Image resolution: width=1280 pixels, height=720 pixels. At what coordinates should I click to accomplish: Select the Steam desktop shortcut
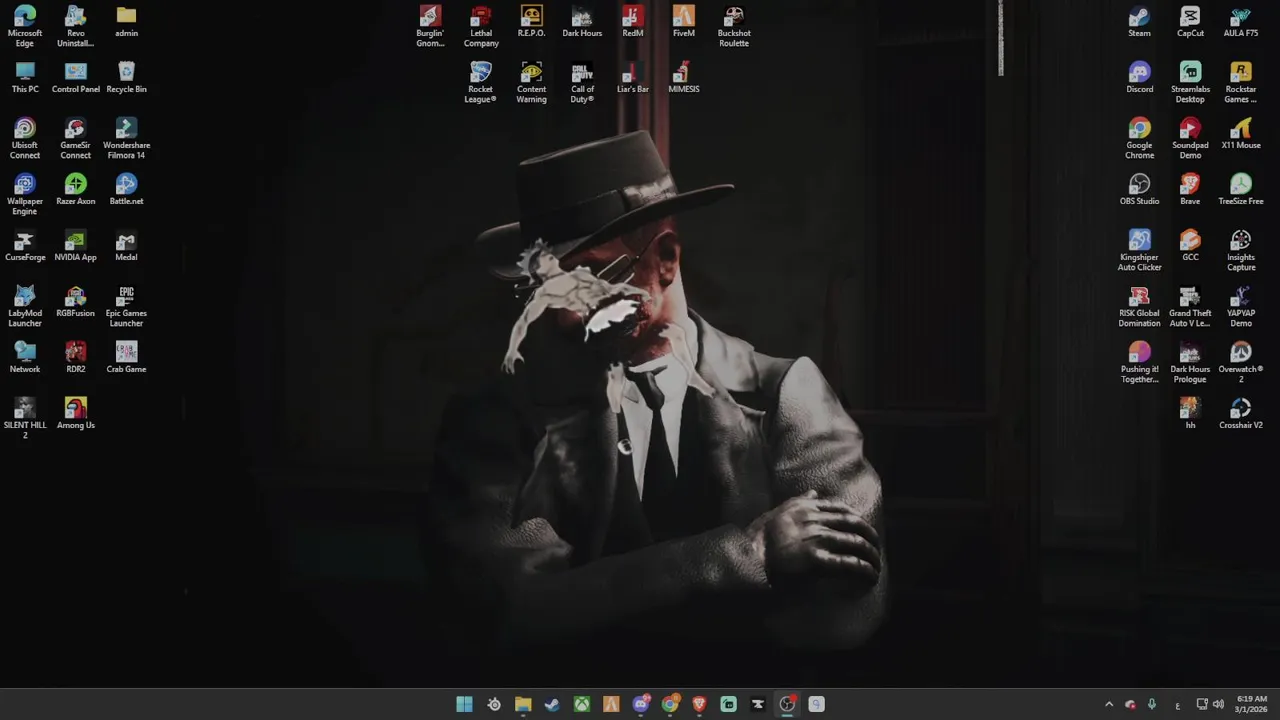pos(1139,21)
